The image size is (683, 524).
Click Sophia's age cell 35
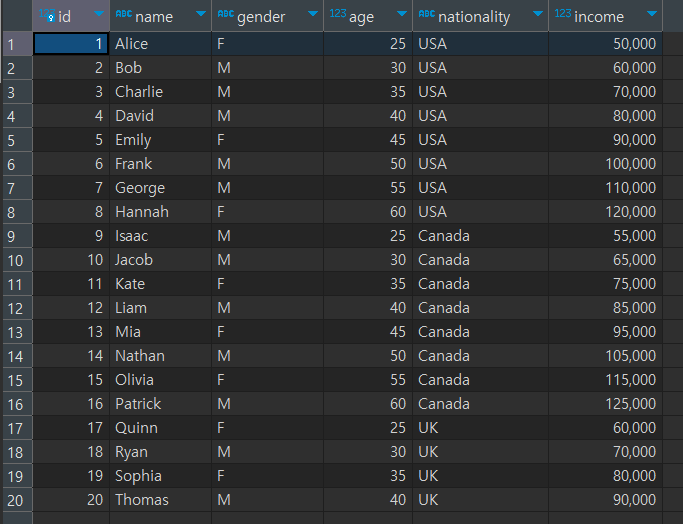[368, 476]
